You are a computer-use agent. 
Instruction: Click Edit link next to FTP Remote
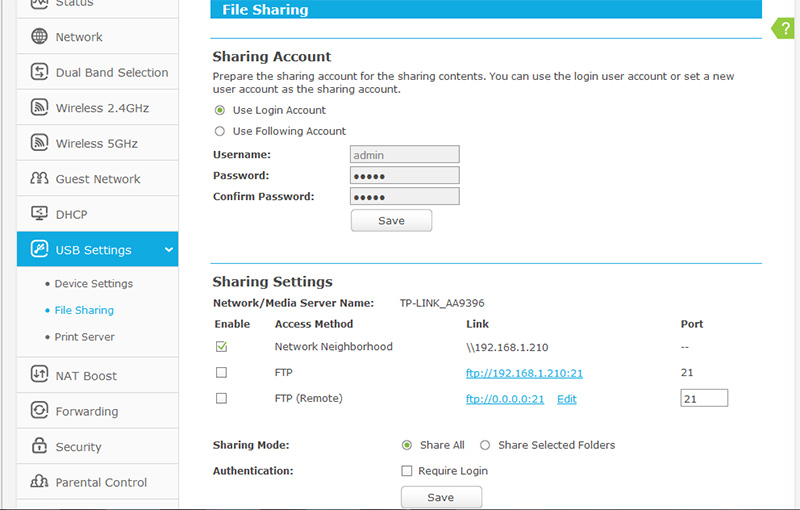[566, 399]
